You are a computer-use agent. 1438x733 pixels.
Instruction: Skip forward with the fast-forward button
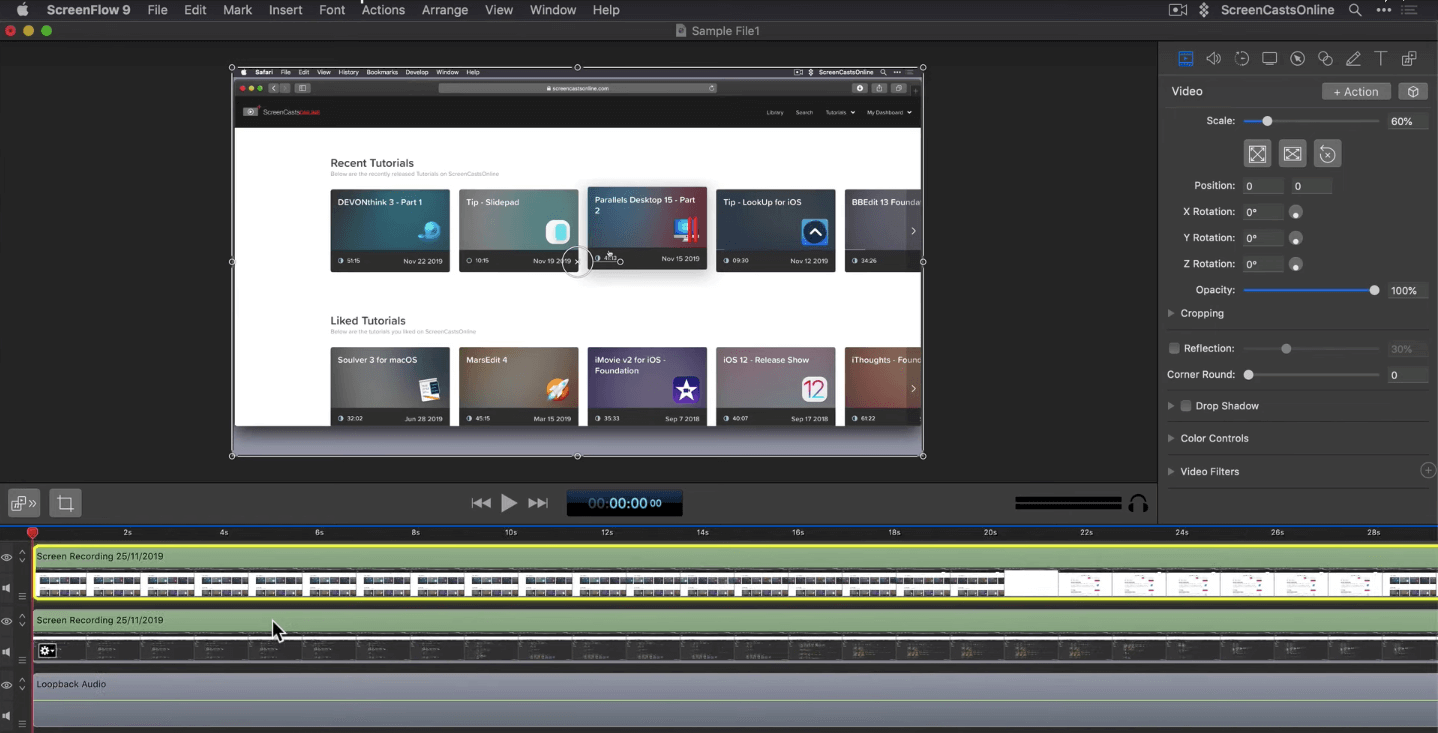click(x=538, y=503)
